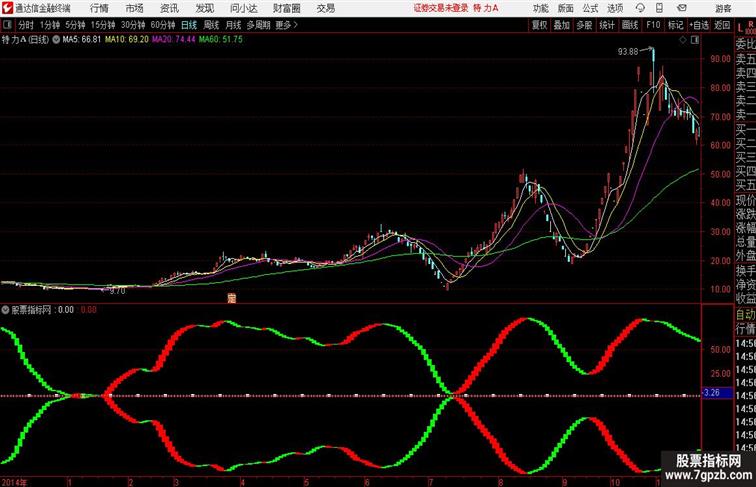The image size is (756, 487).
Task: Open the 选项 menu
Action: (x=615, y=8)
